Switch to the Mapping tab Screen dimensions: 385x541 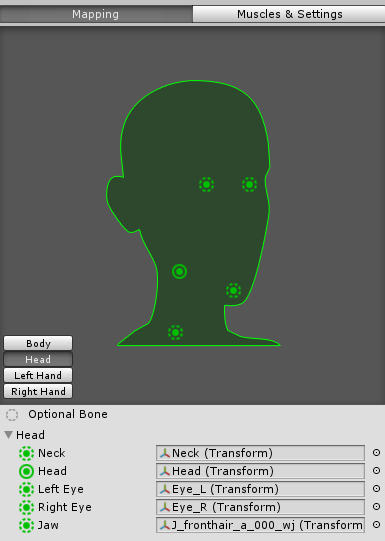(x=96, y=14)
